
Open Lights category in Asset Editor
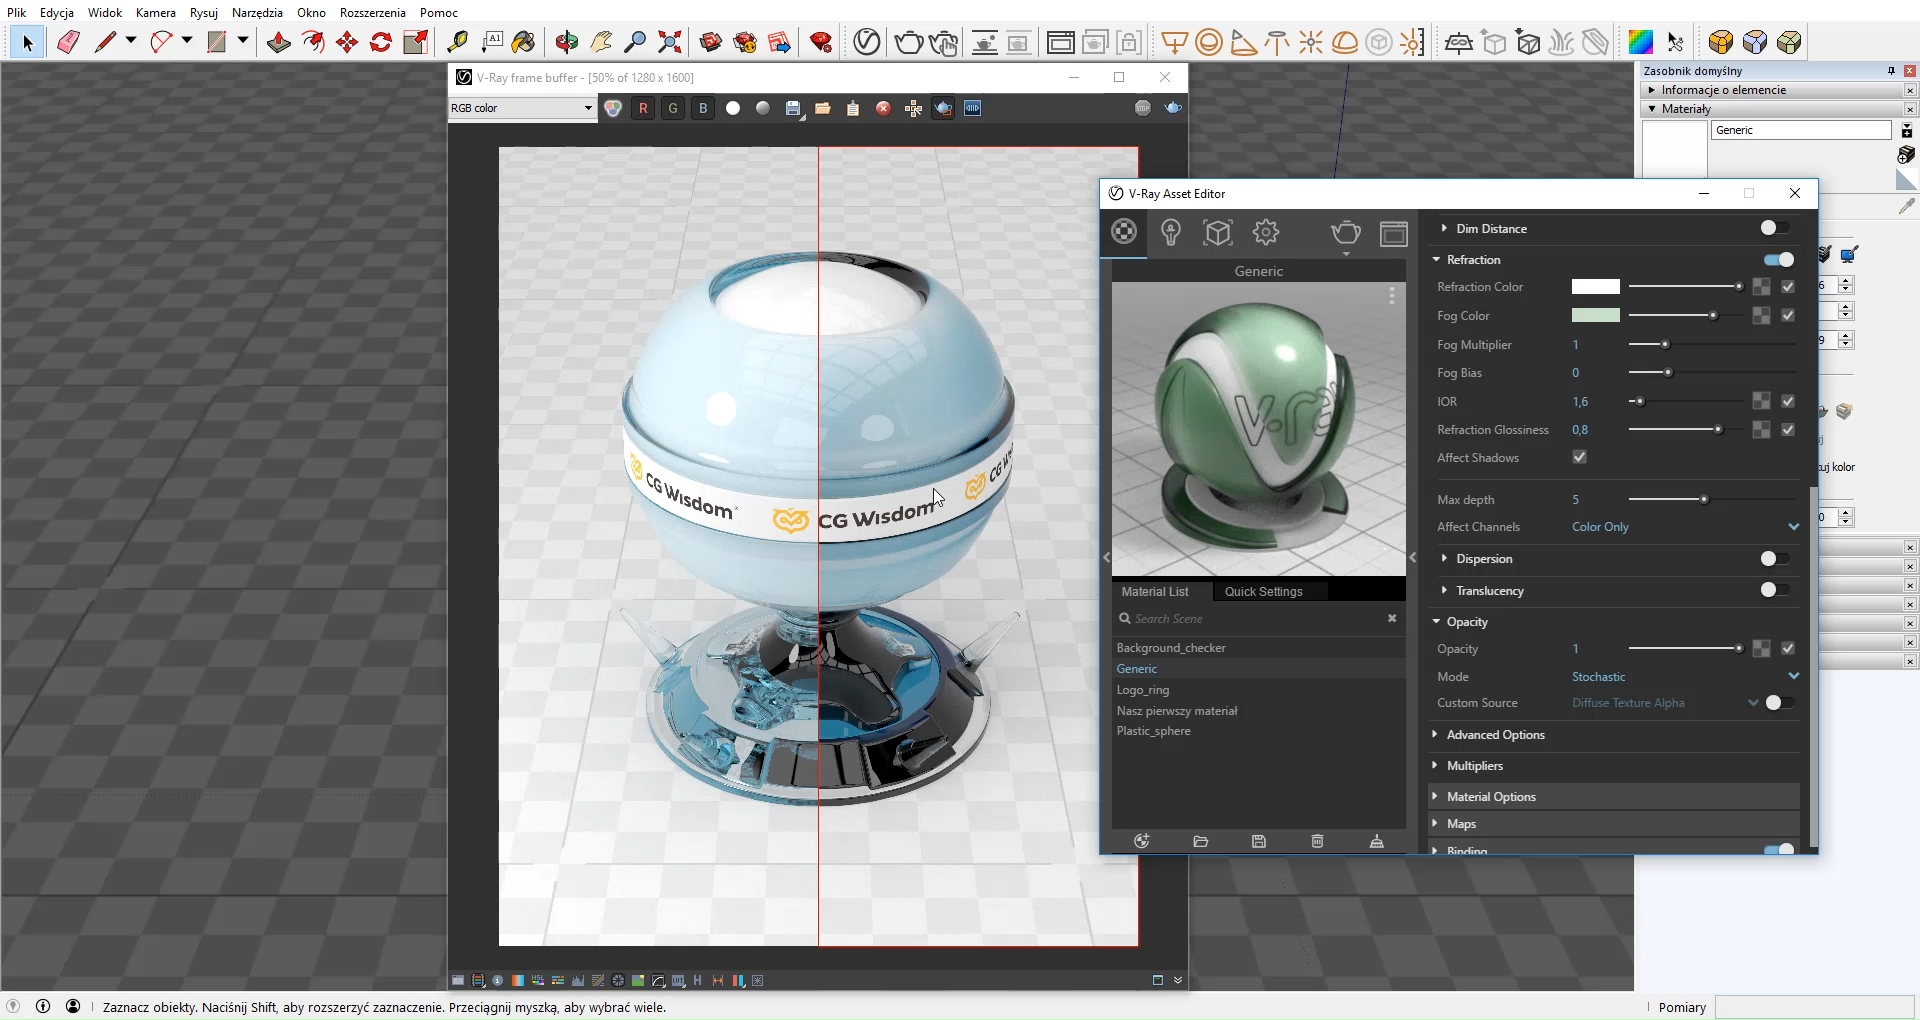pyautogui.click(x=1171, y=232)
